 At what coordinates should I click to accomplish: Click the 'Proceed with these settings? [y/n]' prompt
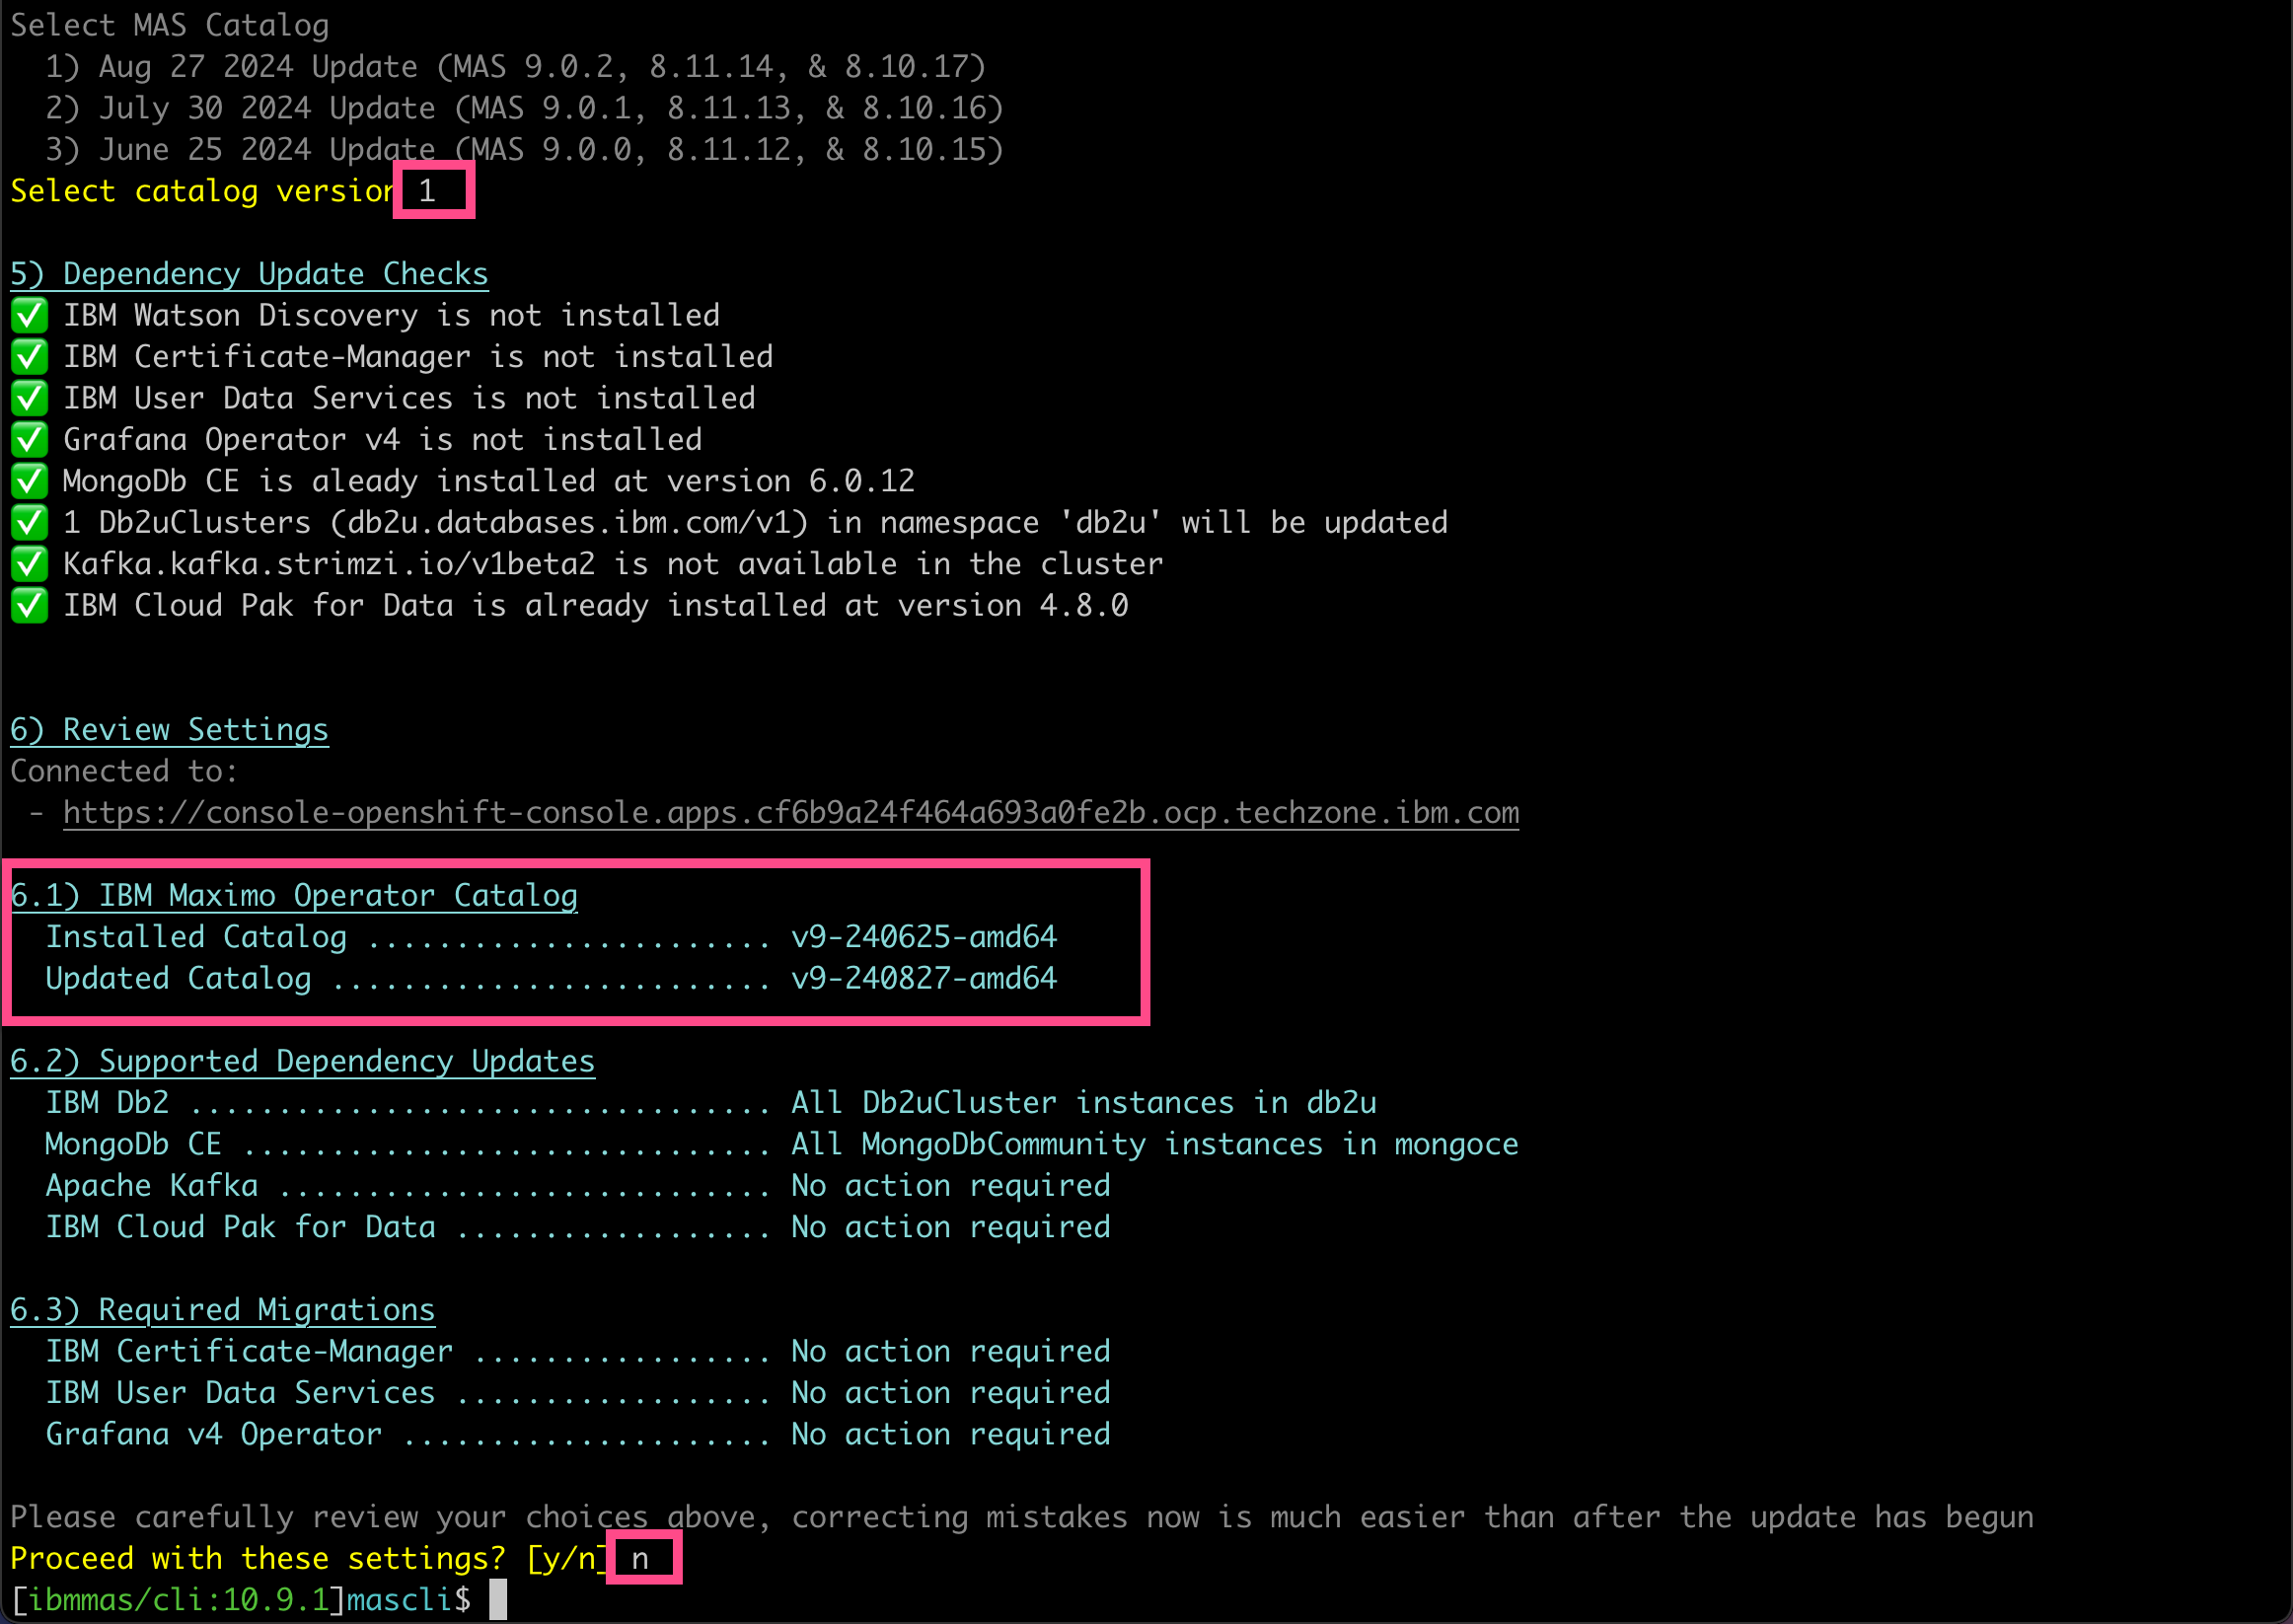click(308, 1559)
